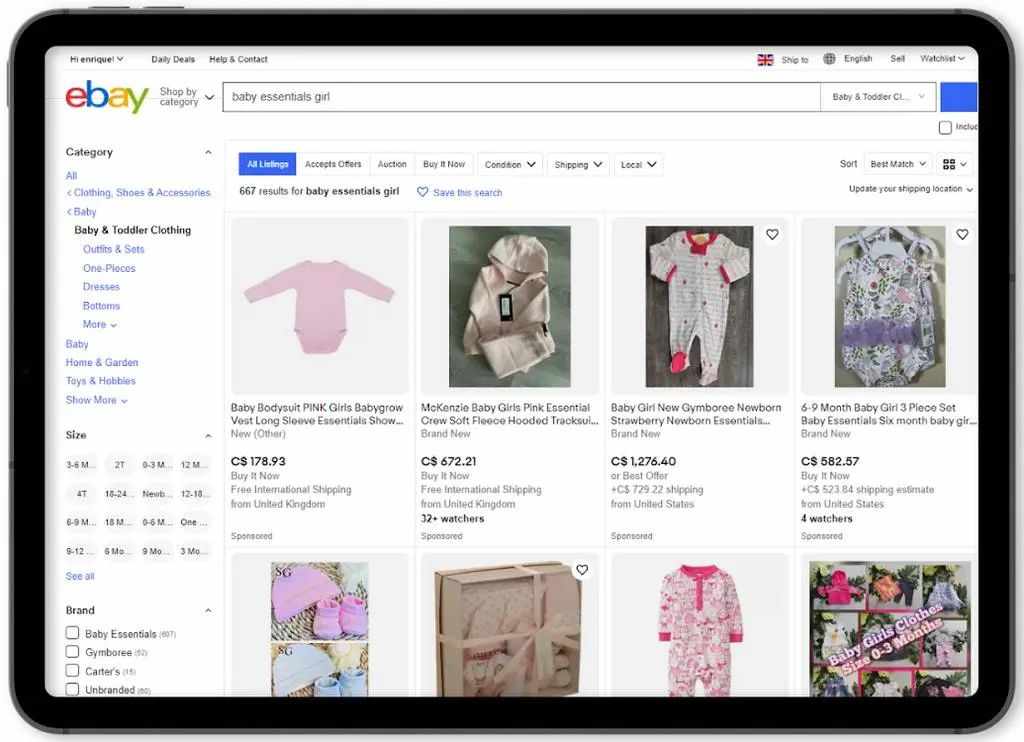The image size is (1024, 742).
Task: Select the All Listings tab
Action: pos(268,164)
